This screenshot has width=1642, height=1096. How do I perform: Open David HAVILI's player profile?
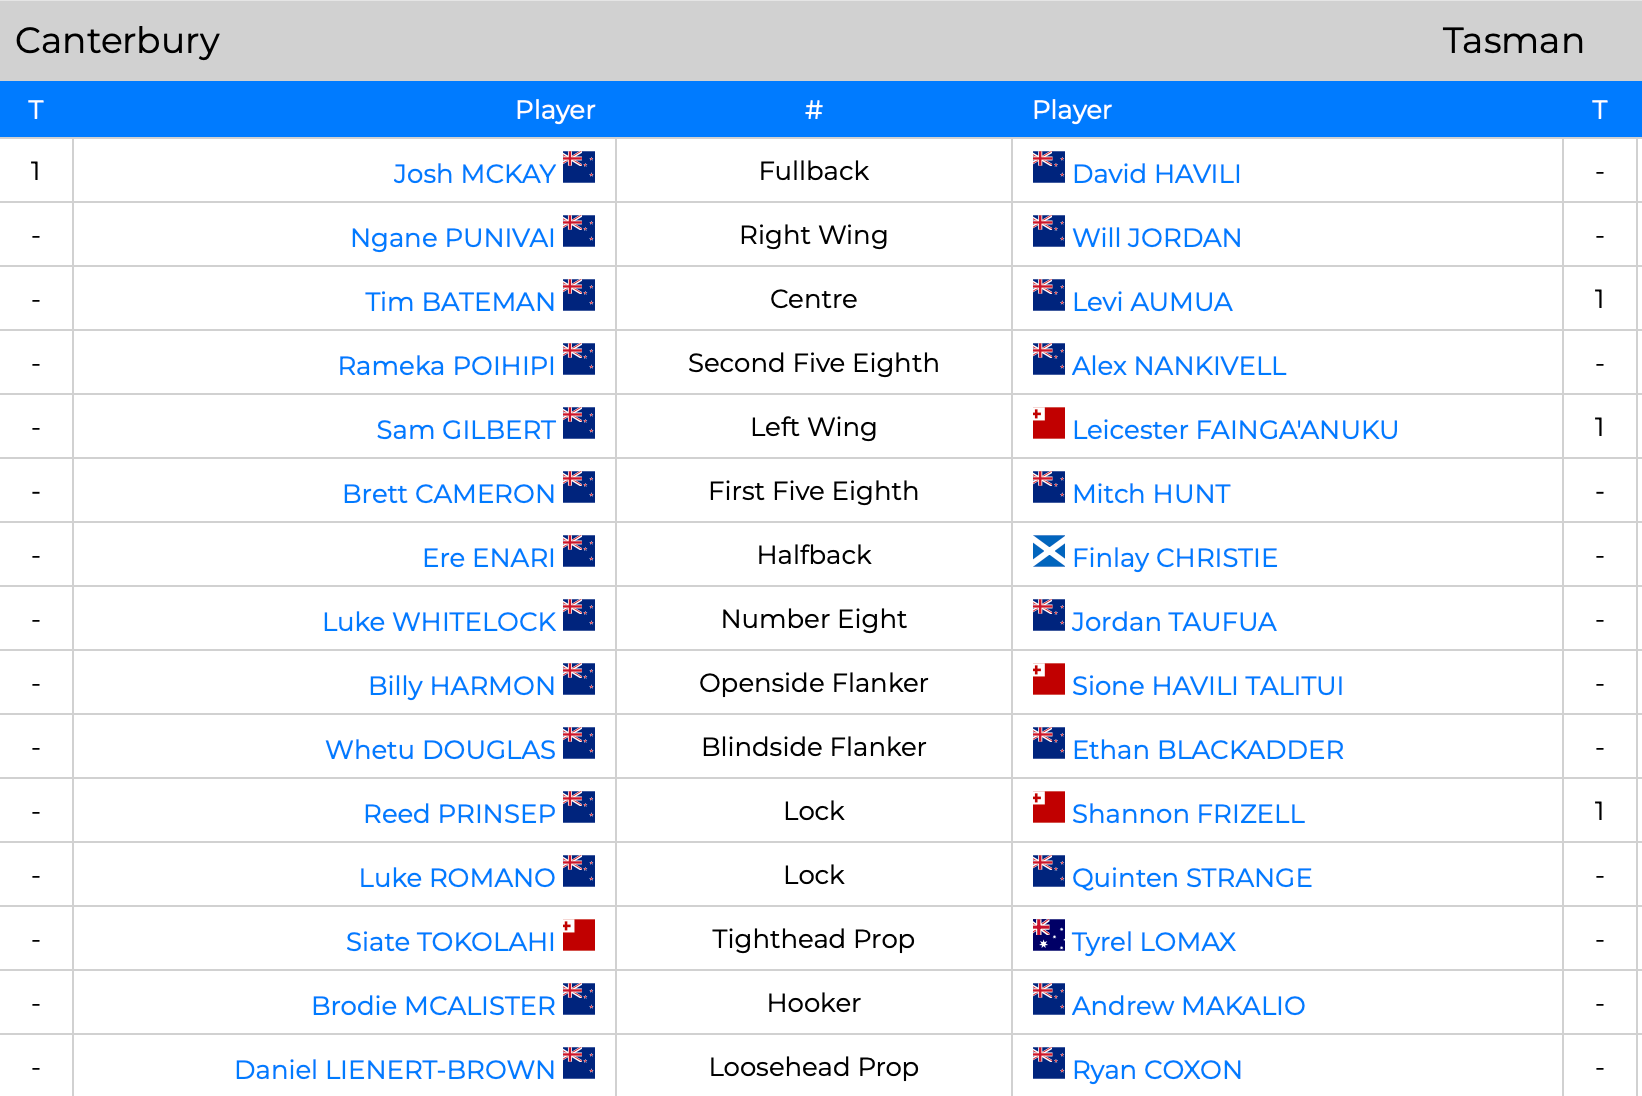[x=1156, y=174]
